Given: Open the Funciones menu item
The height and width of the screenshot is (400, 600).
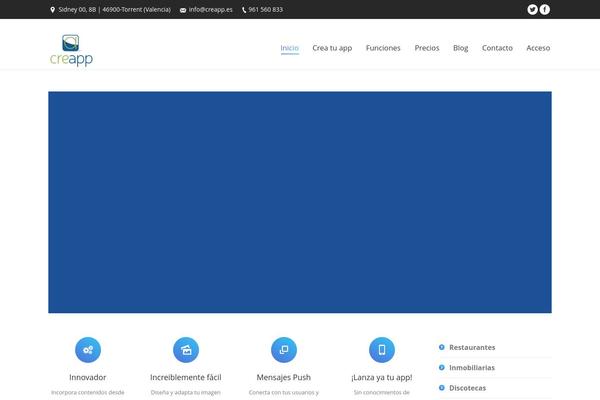Looking at the screenshot, I should 383,48.
